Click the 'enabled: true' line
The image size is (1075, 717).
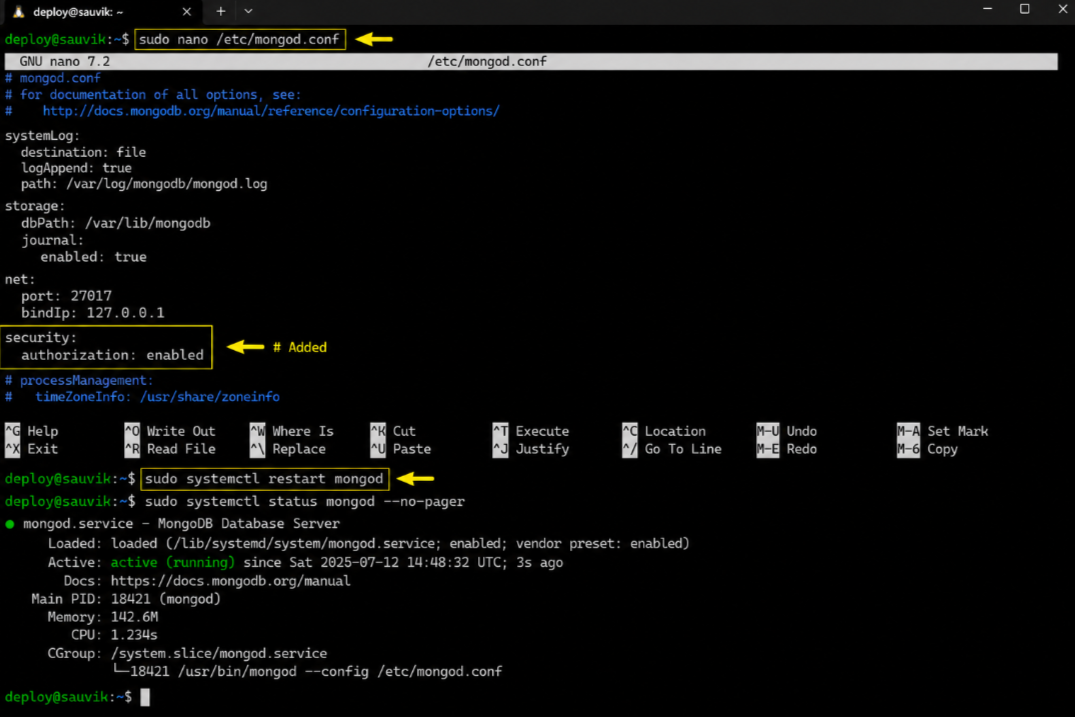click(x=93, y=256)
